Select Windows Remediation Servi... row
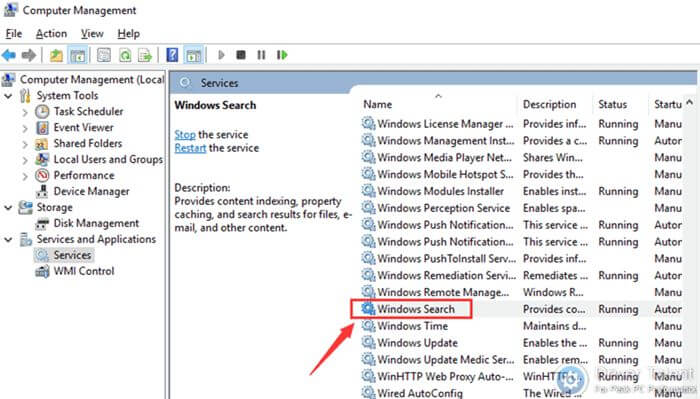Screen dimensions: 700x399 (521, 275)
